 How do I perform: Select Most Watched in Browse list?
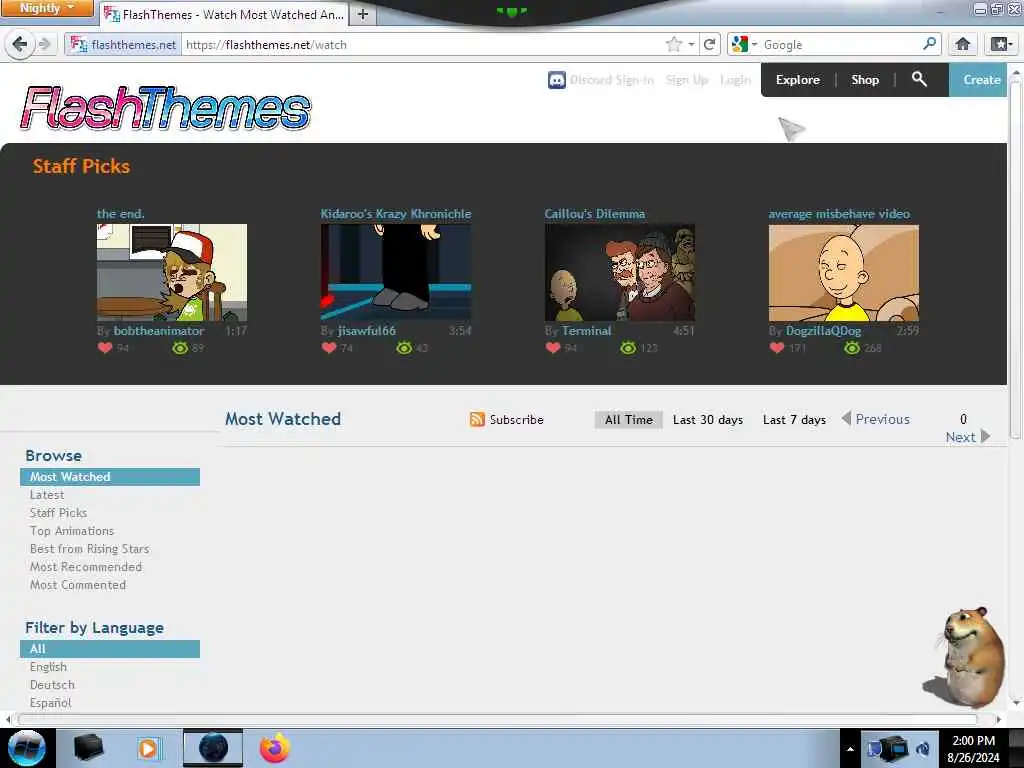pyautogui.click(x=110, y=477)
